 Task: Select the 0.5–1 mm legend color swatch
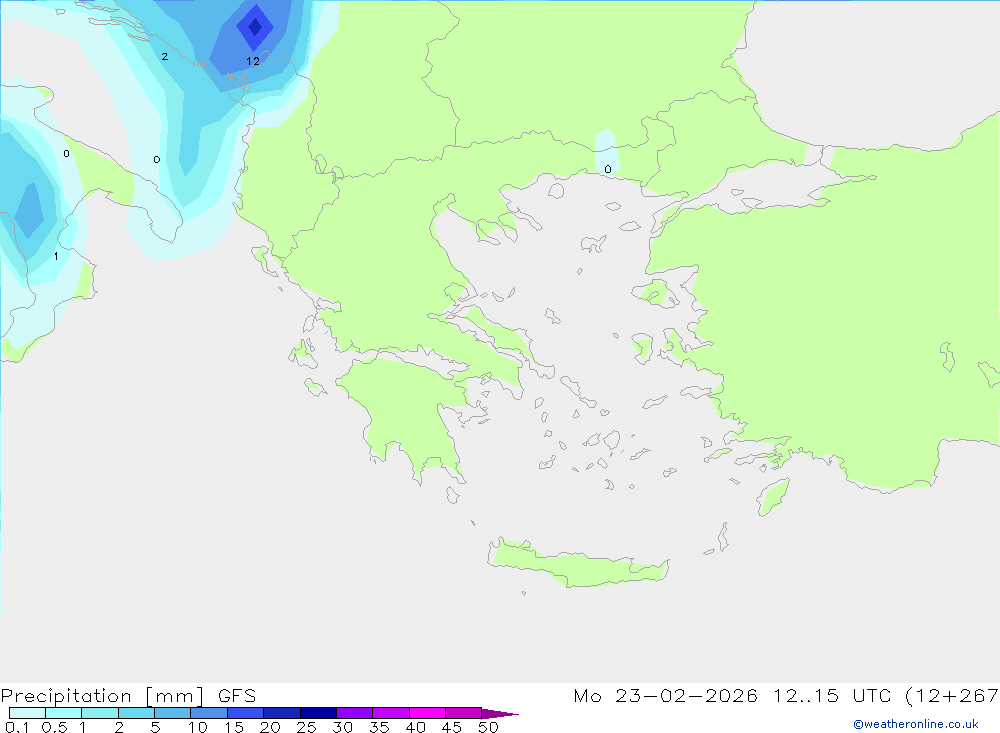tap(64, 713)
